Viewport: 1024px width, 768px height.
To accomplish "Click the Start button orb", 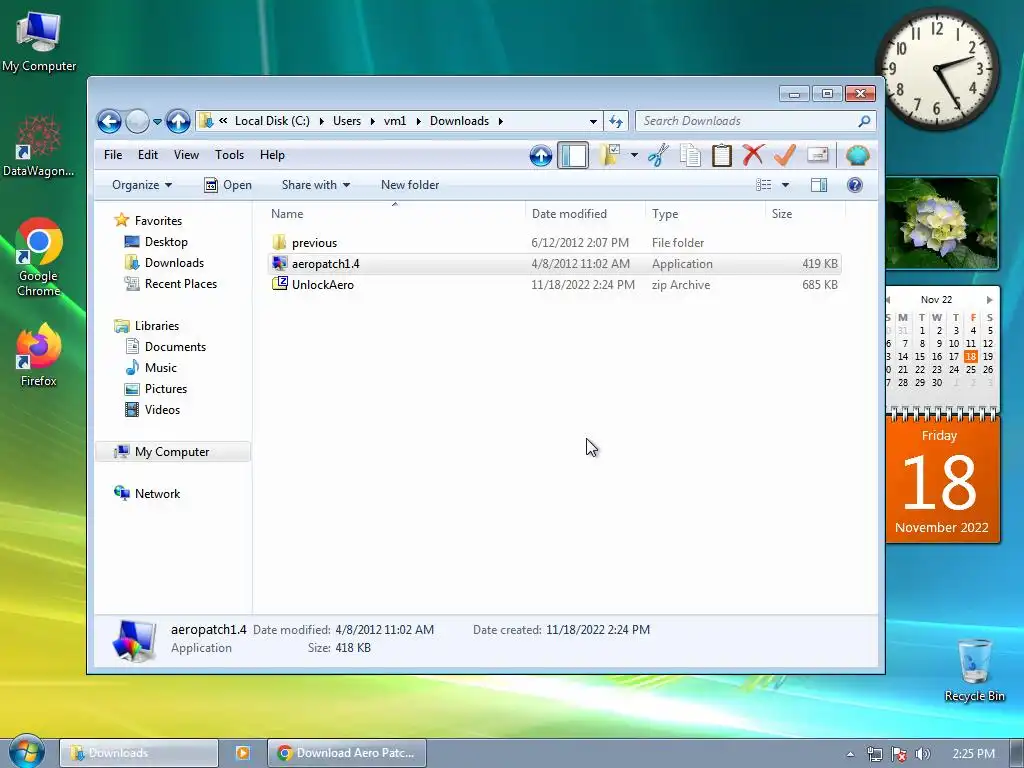I will pyautogui.click(x=27, y=752).
